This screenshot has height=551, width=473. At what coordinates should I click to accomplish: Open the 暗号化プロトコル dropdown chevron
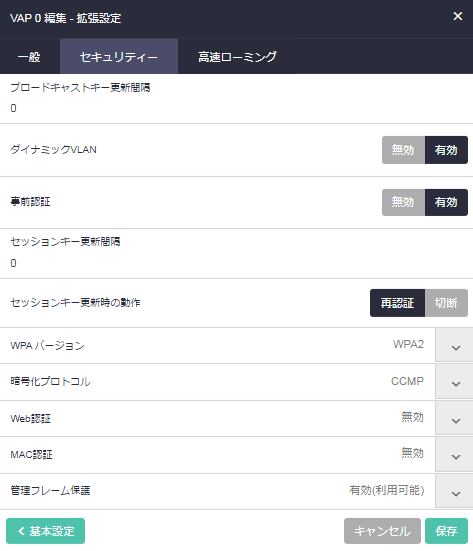coord(454,381)
